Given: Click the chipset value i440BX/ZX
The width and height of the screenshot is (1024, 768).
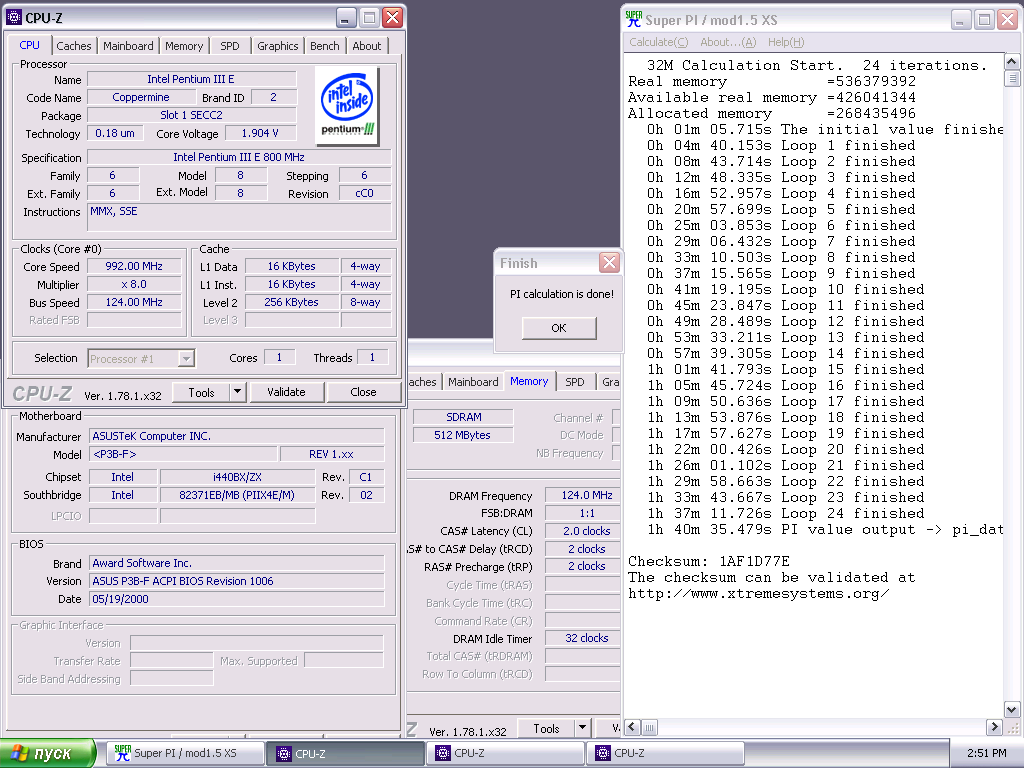Looking at the screenshot, I should [237, 477].
